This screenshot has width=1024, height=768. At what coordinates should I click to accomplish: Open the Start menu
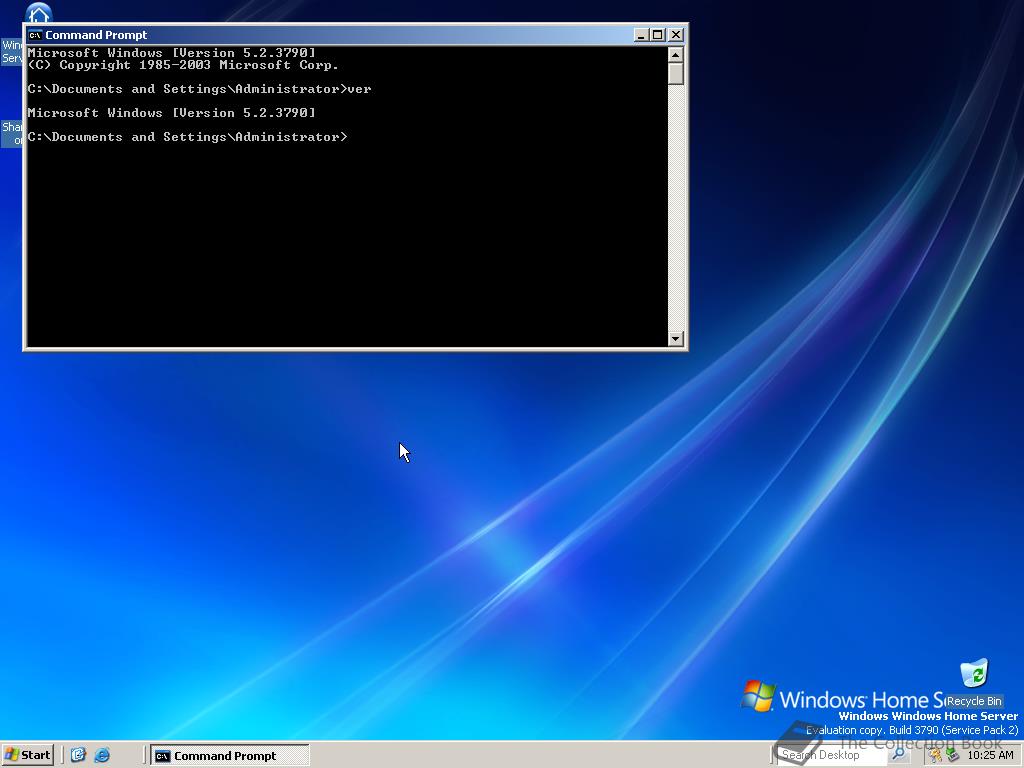point(28,755)
